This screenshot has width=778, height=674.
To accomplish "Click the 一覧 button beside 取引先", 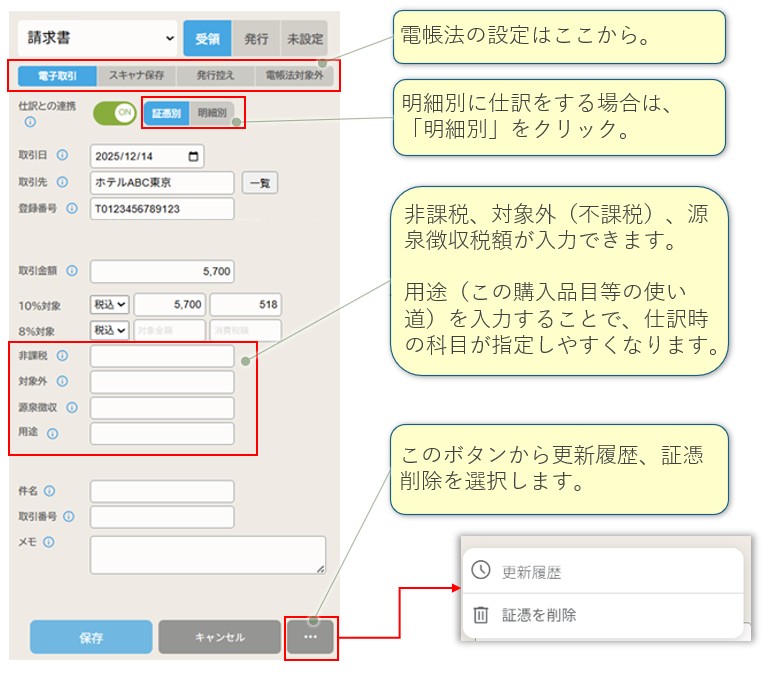I will [259, 183].
